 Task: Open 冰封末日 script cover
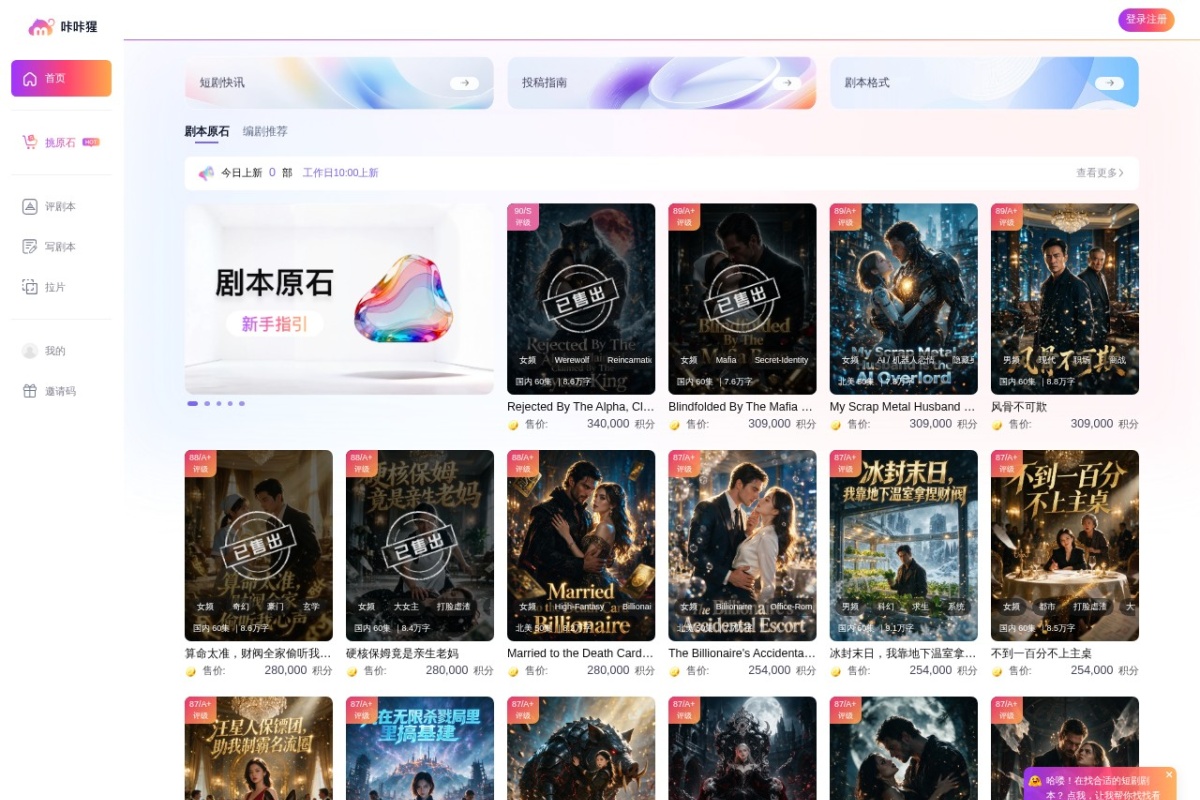904,545
